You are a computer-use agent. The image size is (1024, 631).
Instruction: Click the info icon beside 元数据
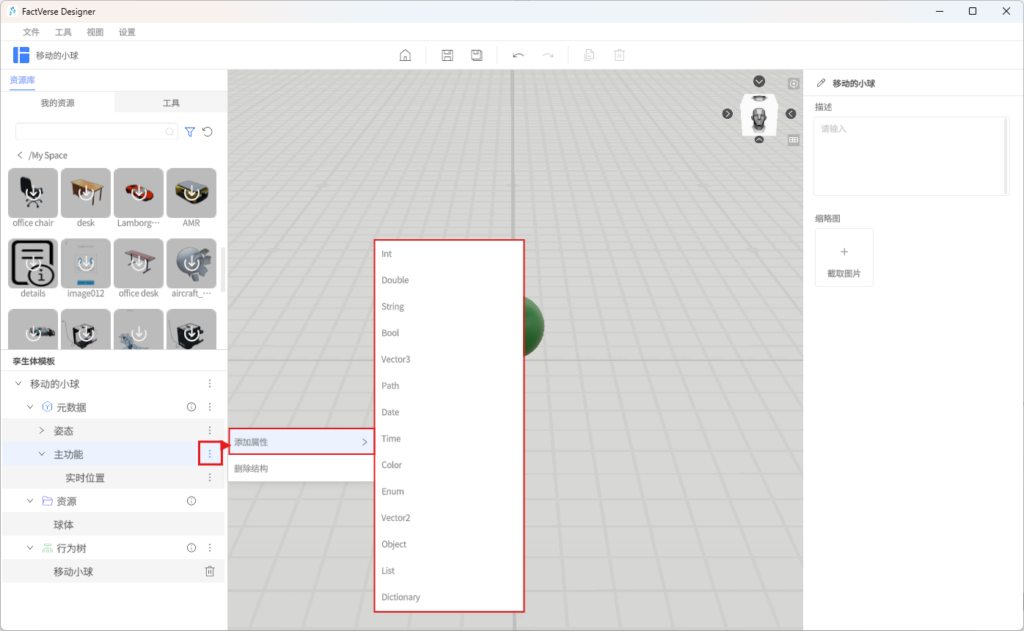[x=191, y=407]
